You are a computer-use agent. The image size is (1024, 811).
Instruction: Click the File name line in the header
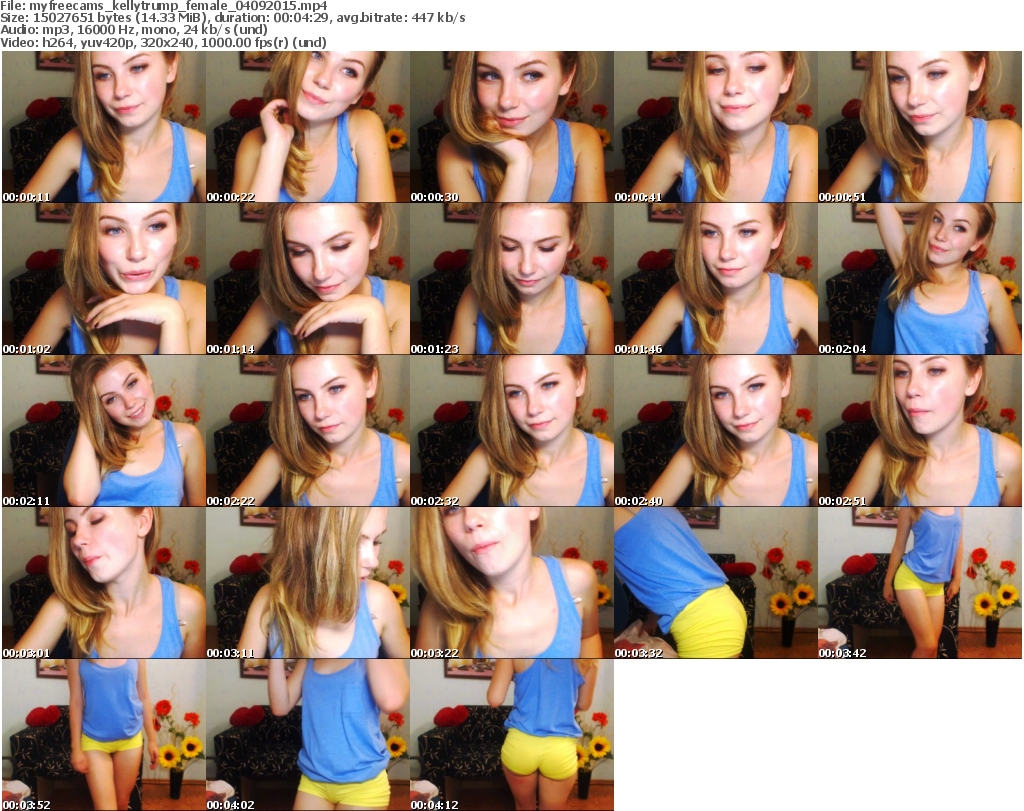click(164, 6)
